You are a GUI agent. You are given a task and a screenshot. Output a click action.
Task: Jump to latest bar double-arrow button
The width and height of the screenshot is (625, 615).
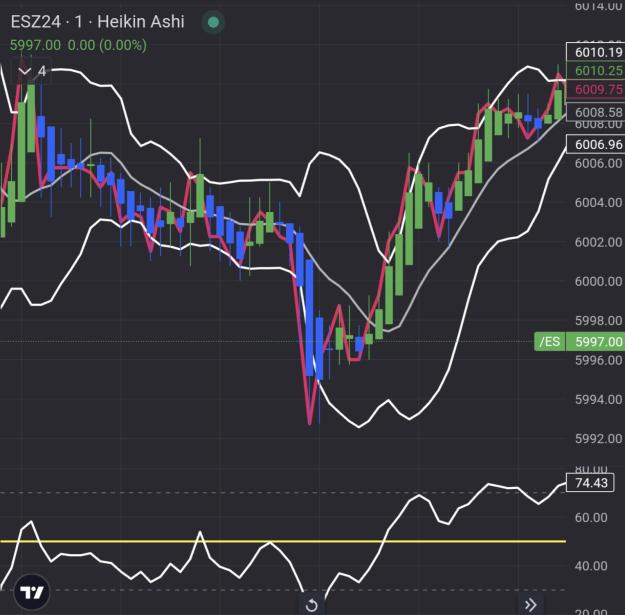531,605
